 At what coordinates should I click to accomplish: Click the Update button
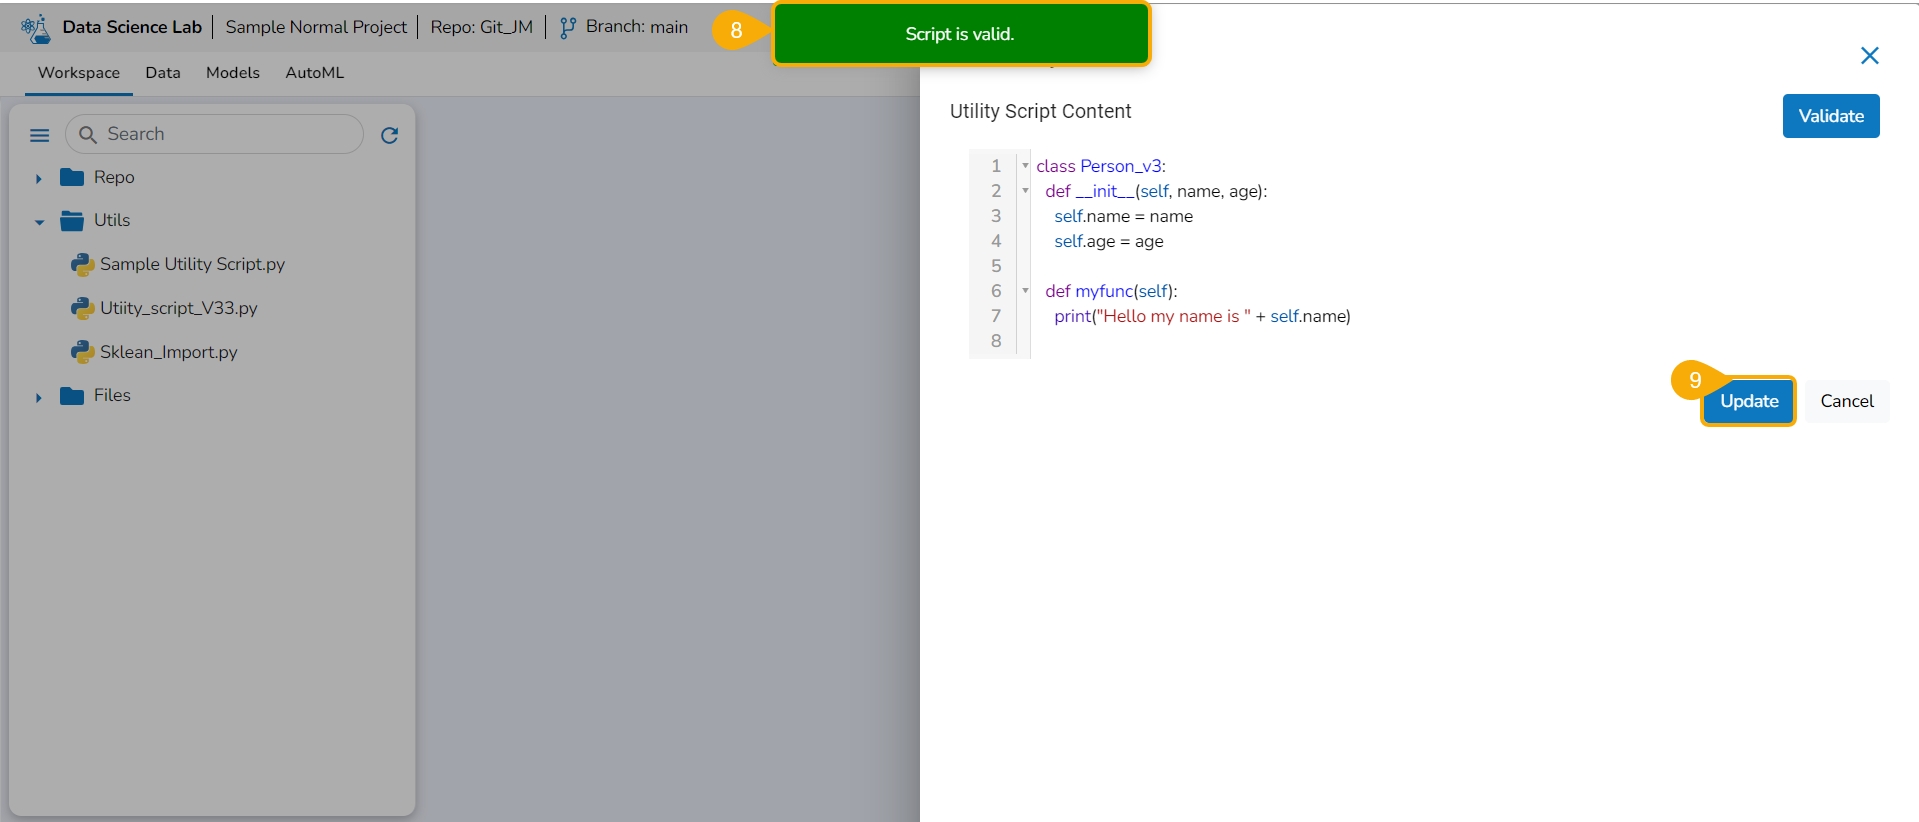pyautogui.click(x=1748, y=401)
